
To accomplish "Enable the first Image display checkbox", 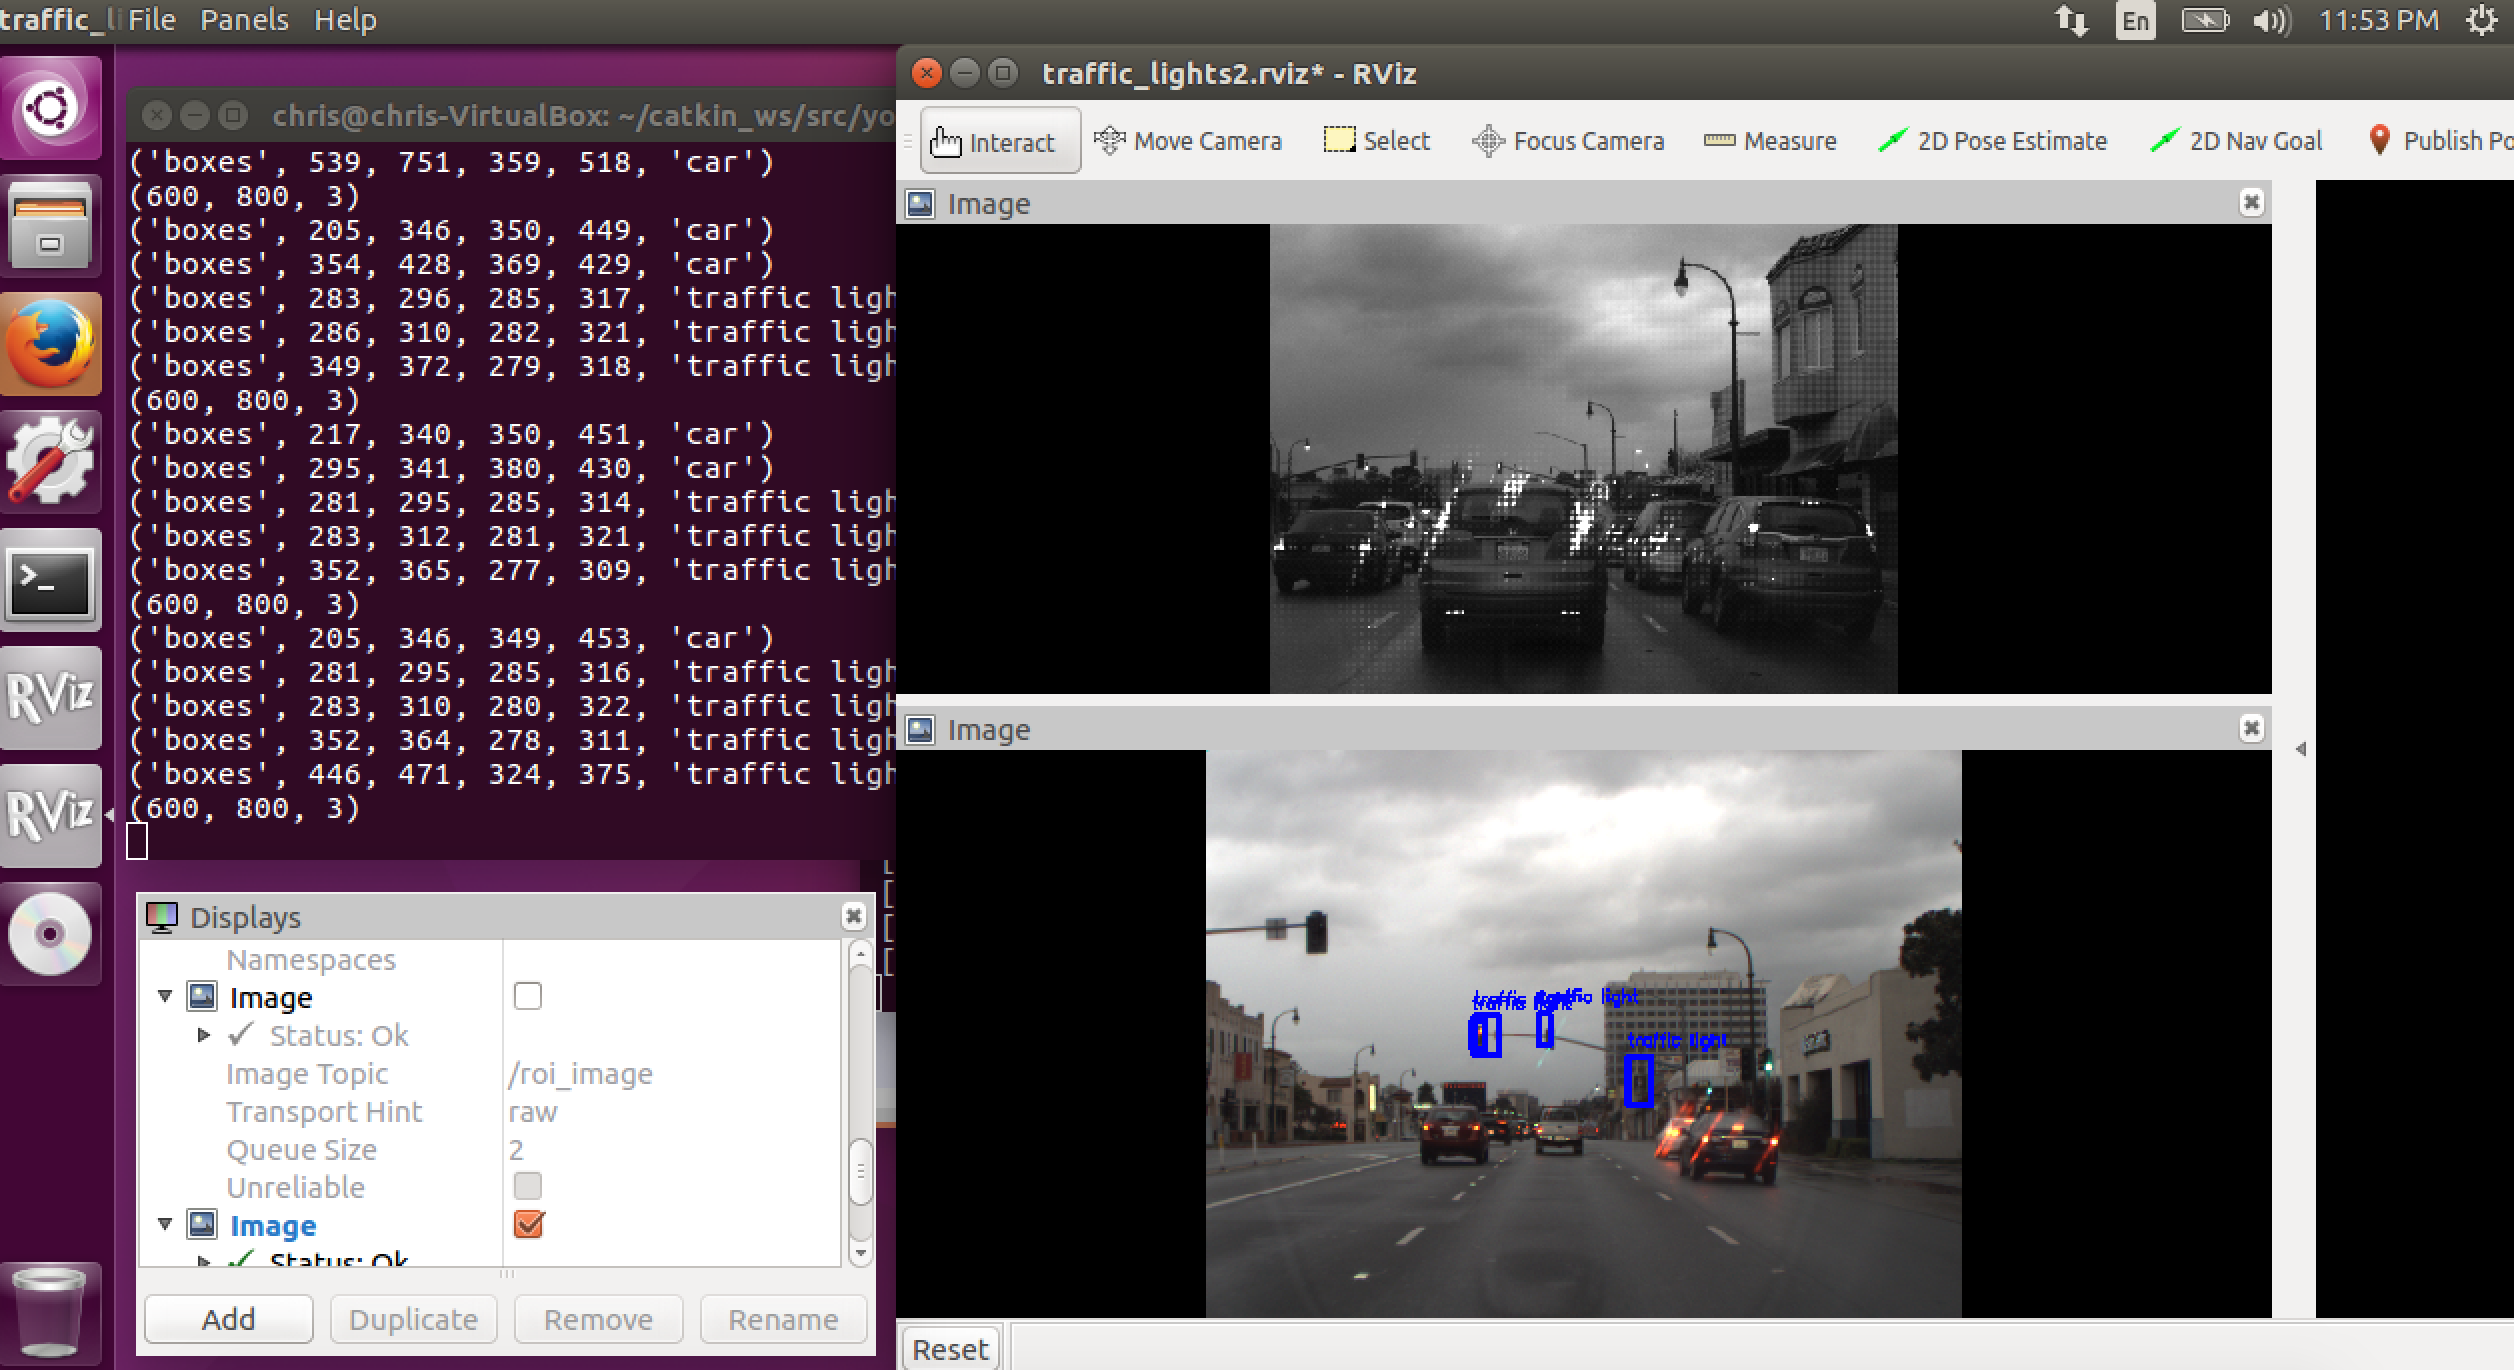I will click(x=527, y=996).
